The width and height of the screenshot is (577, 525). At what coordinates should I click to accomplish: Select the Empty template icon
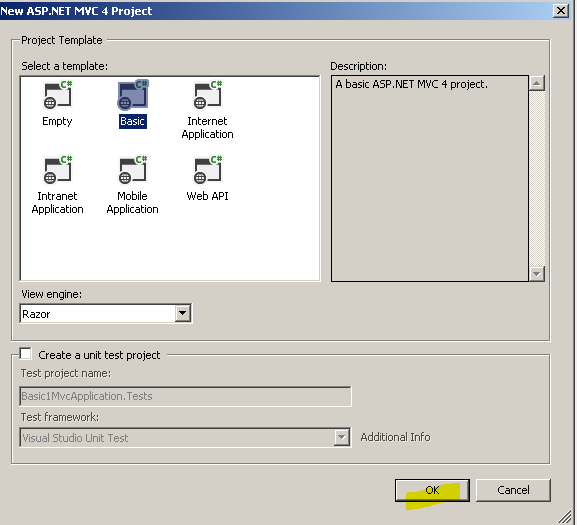click(57, 95)
